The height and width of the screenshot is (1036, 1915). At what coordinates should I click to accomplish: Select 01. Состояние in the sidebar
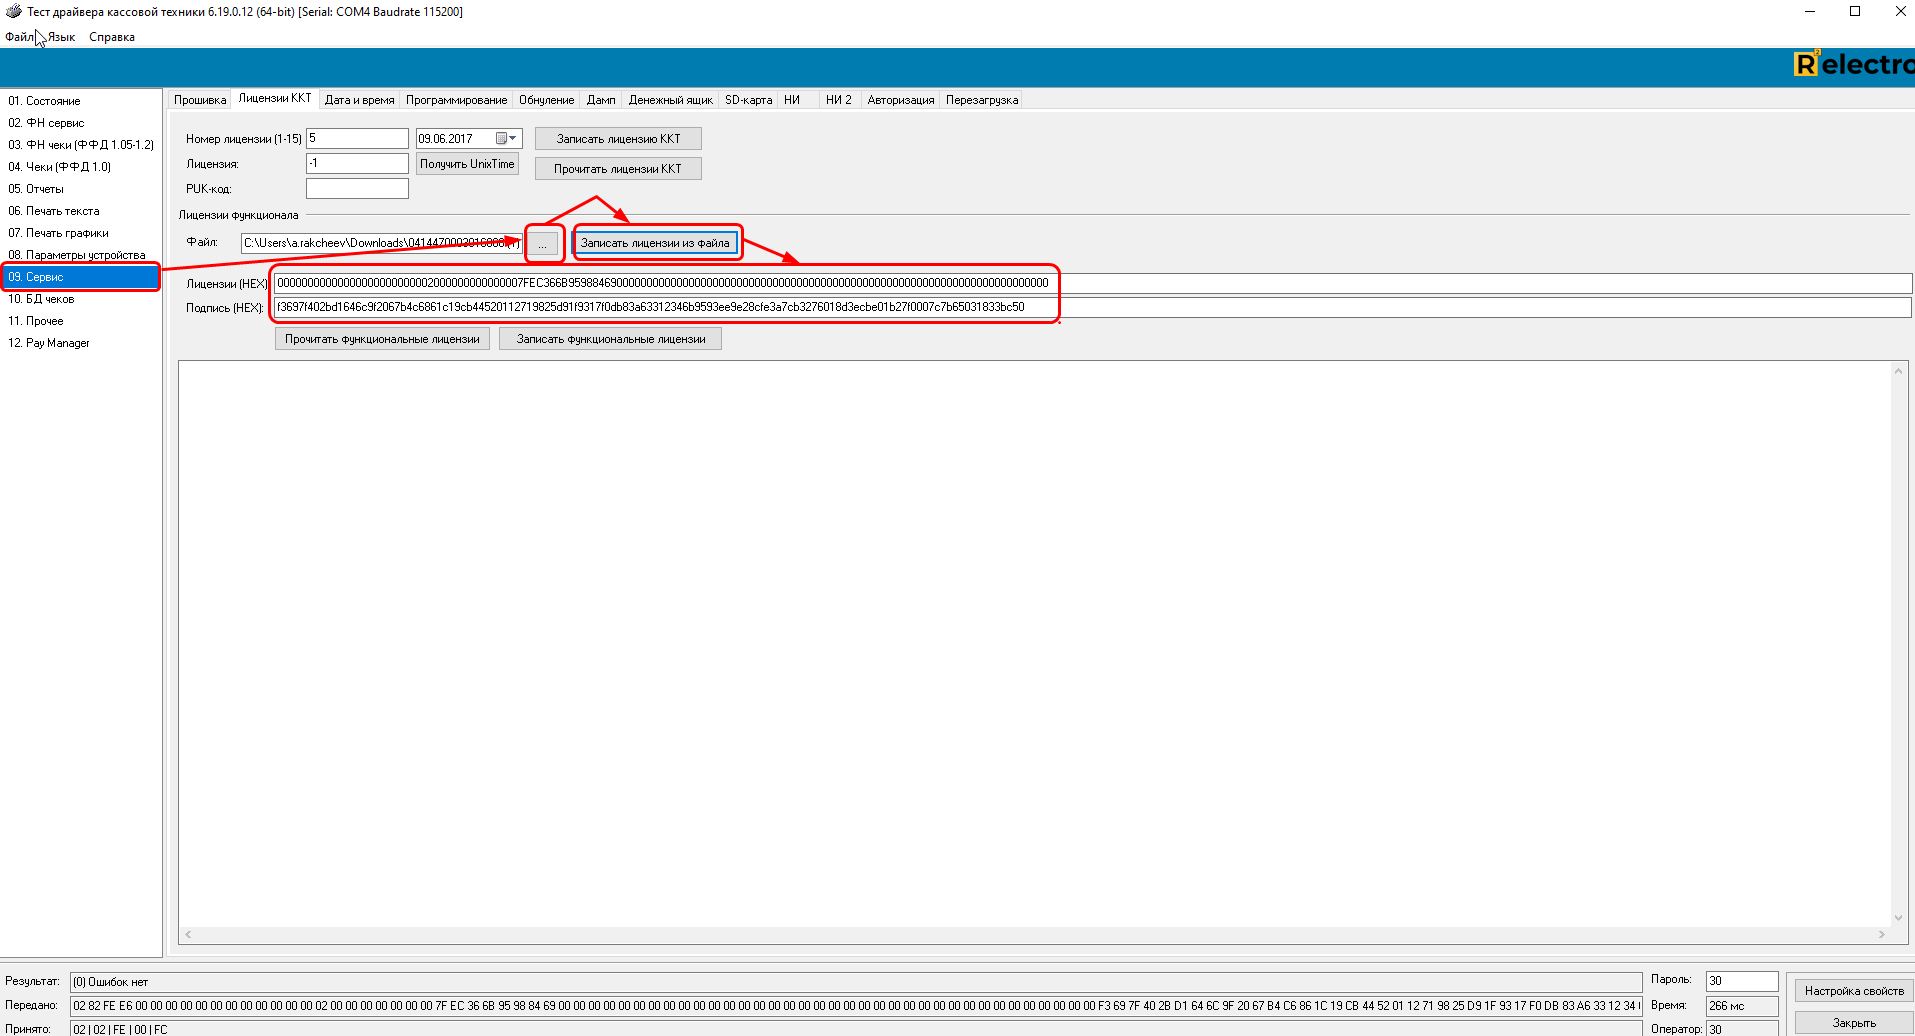[x=44, y=101]
